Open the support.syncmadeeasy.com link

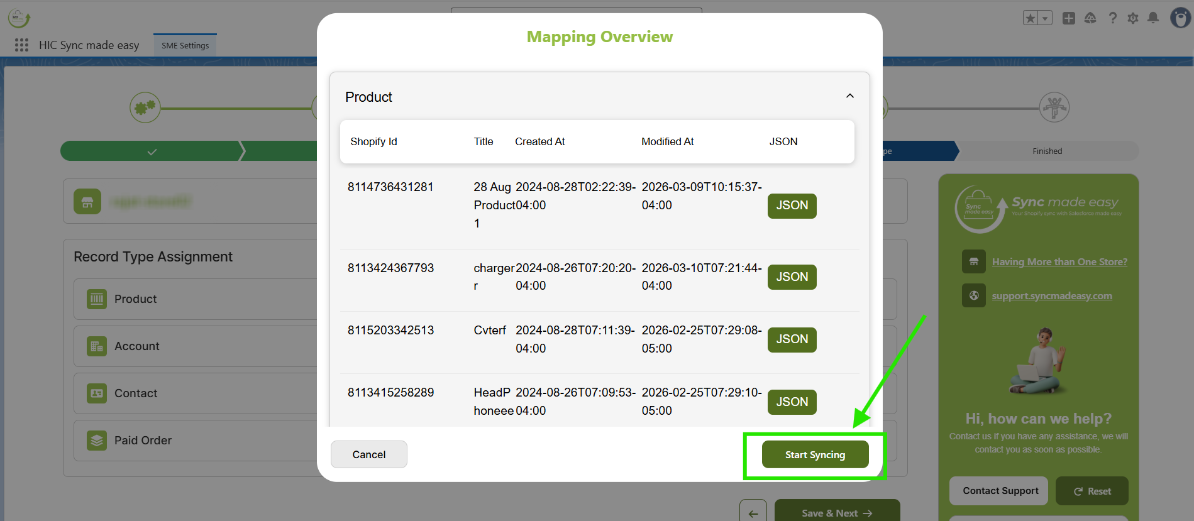[1052, 296]
